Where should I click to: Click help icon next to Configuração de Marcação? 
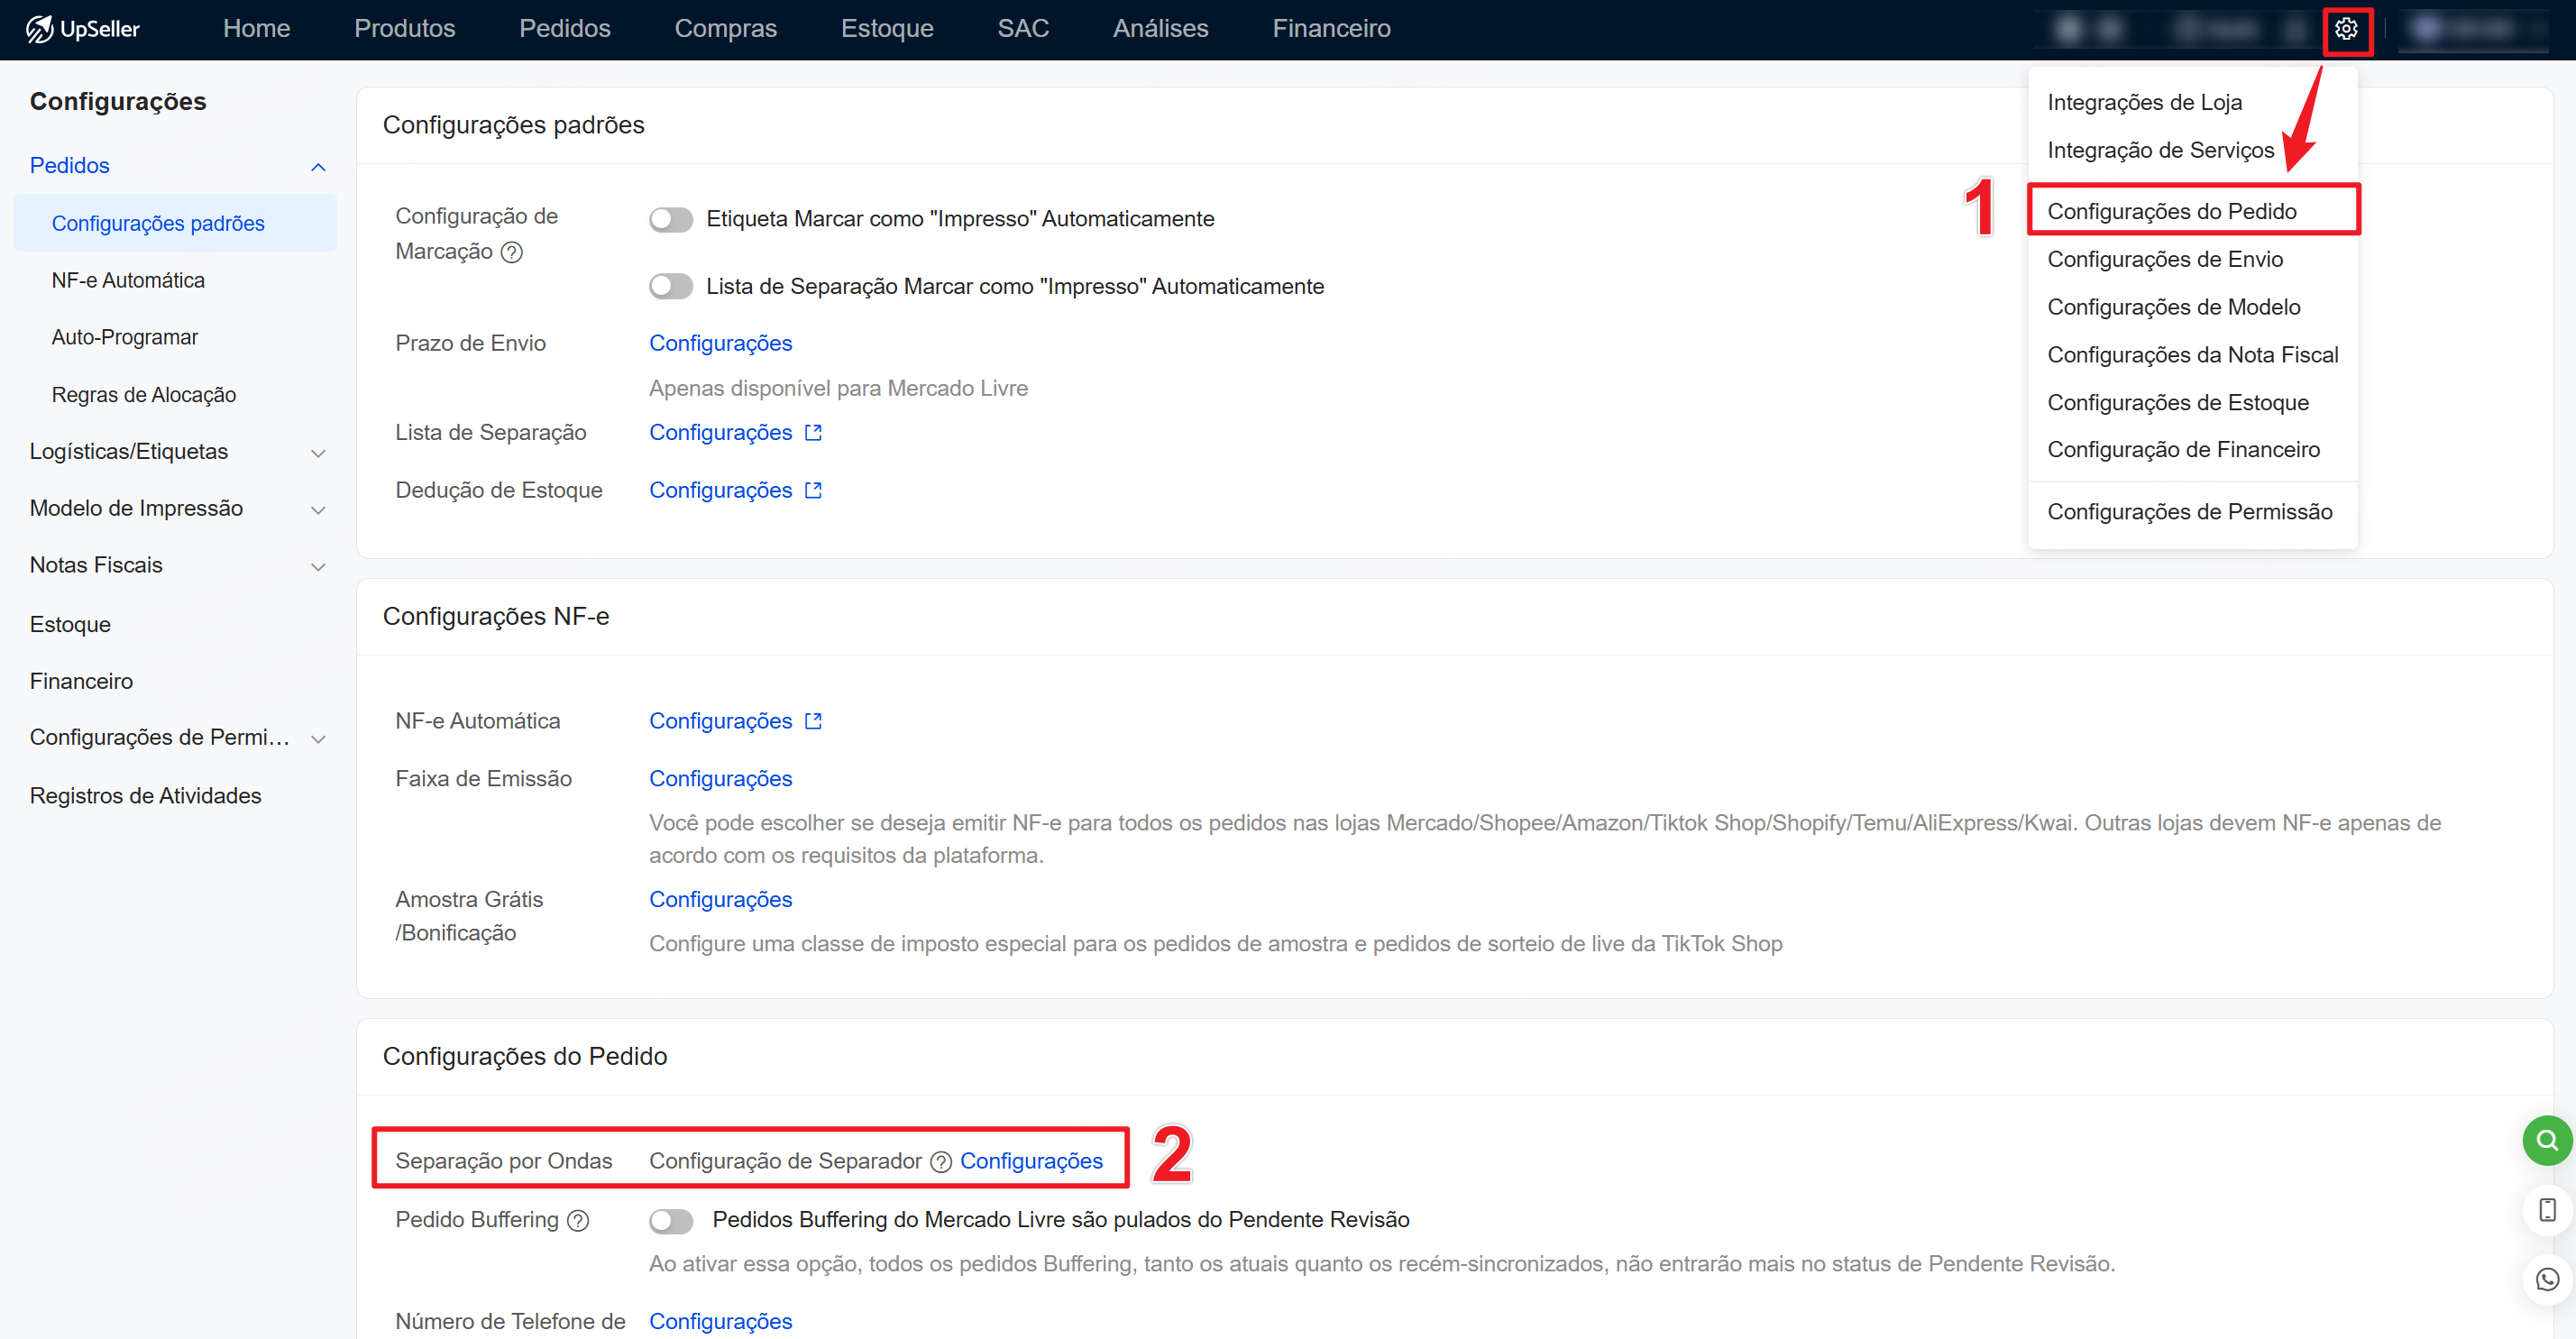[512, 252]
